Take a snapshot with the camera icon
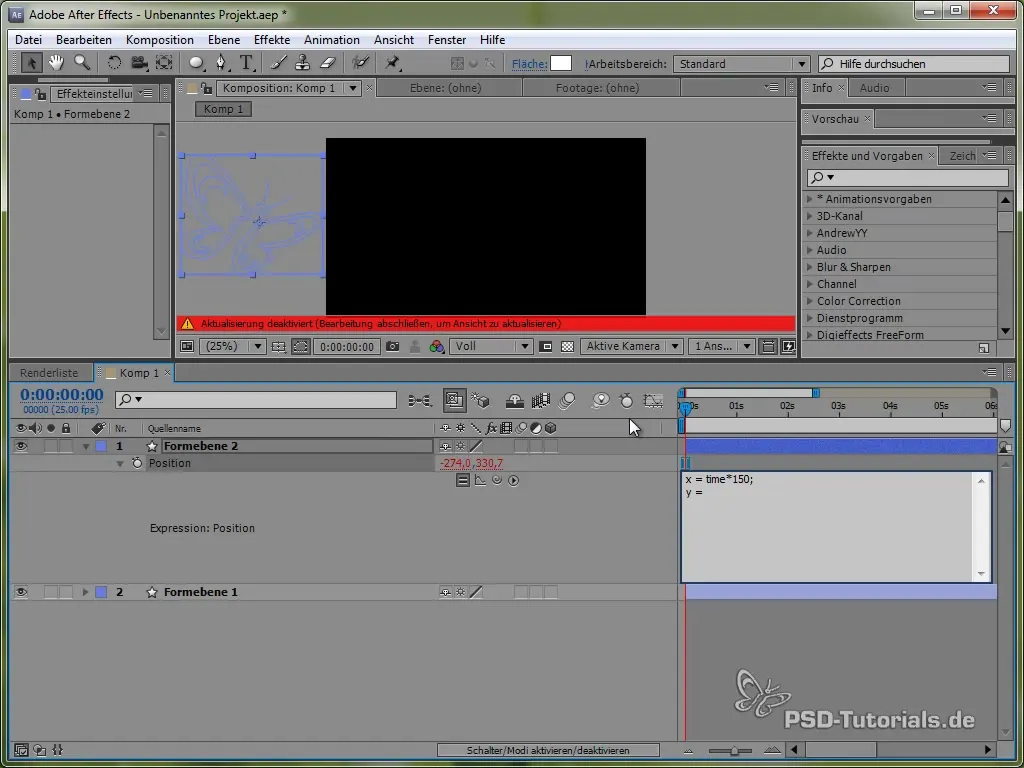 (x=392, y=347)
